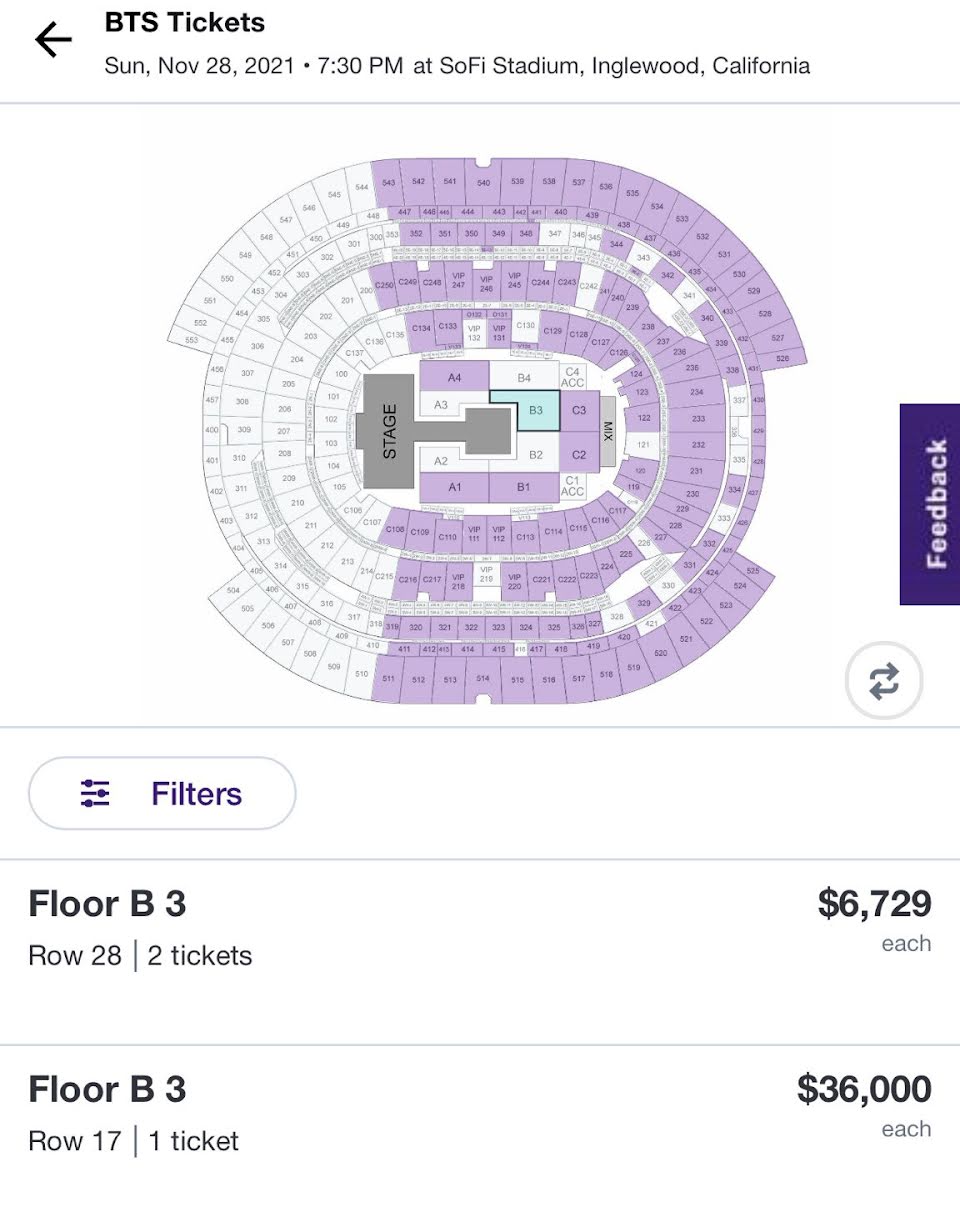Select floor section A4 on map

(x=454, y=377)
